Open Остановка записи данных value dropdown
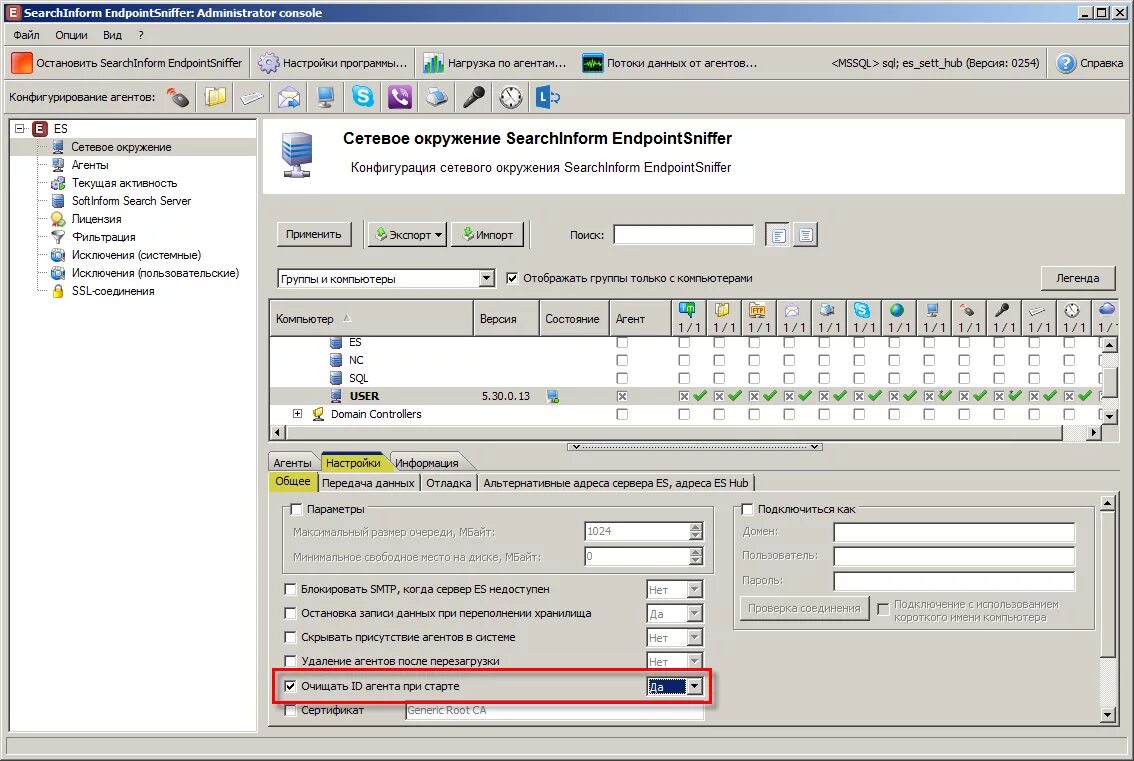The width and height of the screenshot is (1134, 761). (x=694, y=613)
